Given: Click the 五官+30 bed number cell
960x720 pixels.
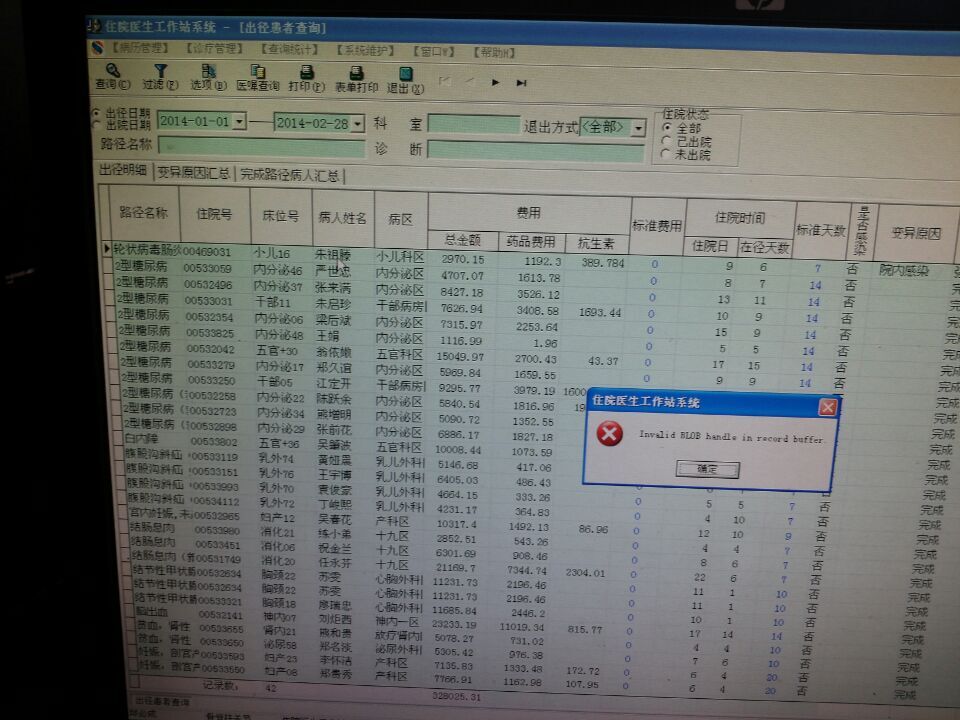Looking at the screenshot, I should coord(277,350).
